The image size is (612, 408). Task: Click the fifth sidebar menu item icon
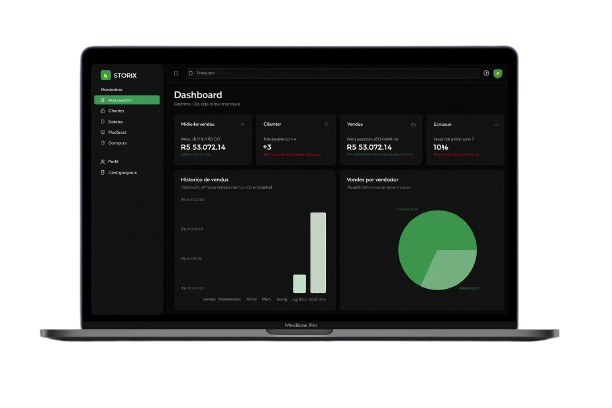point(103,143)
